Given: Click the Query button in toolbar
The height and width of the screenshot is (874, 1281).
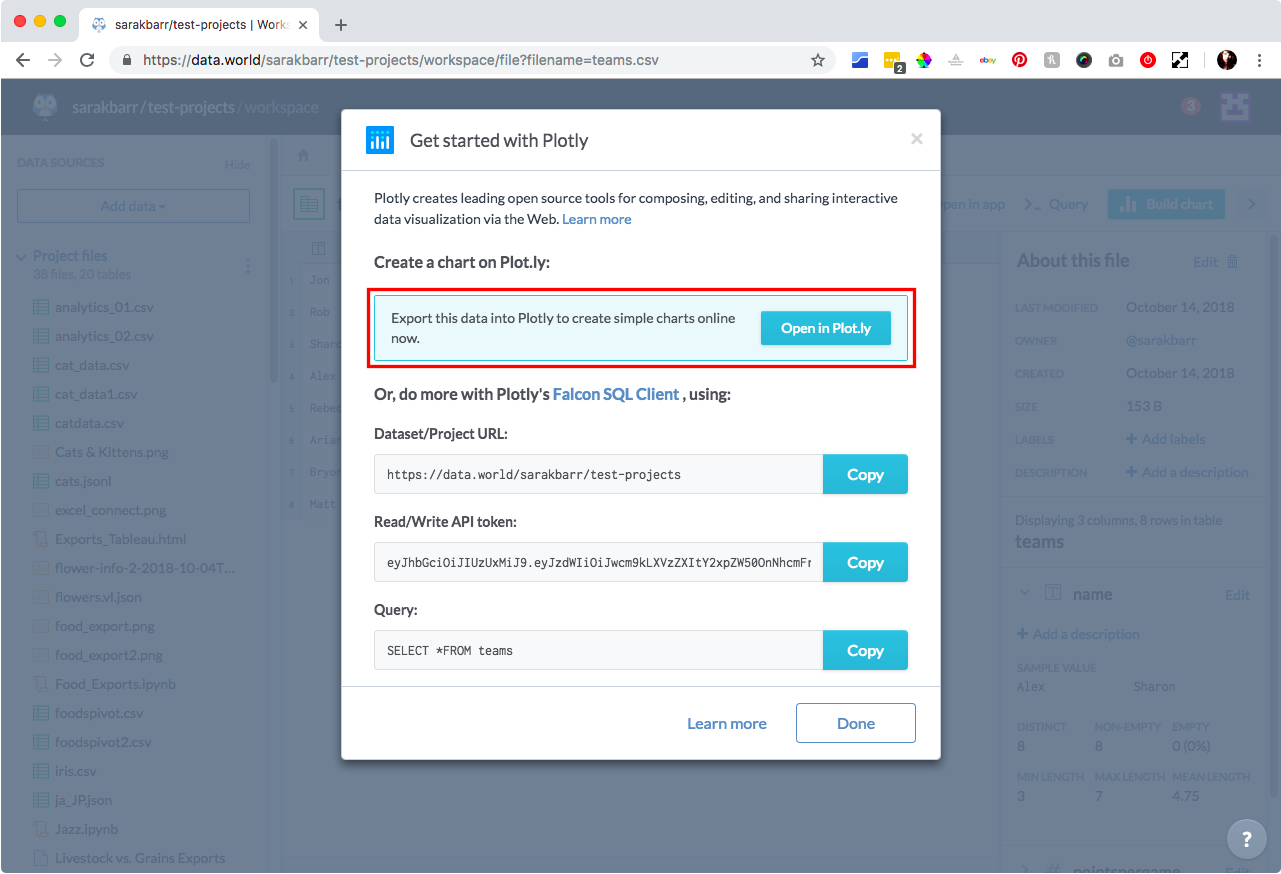Looking at the screenshot, I should [1056, 204].
